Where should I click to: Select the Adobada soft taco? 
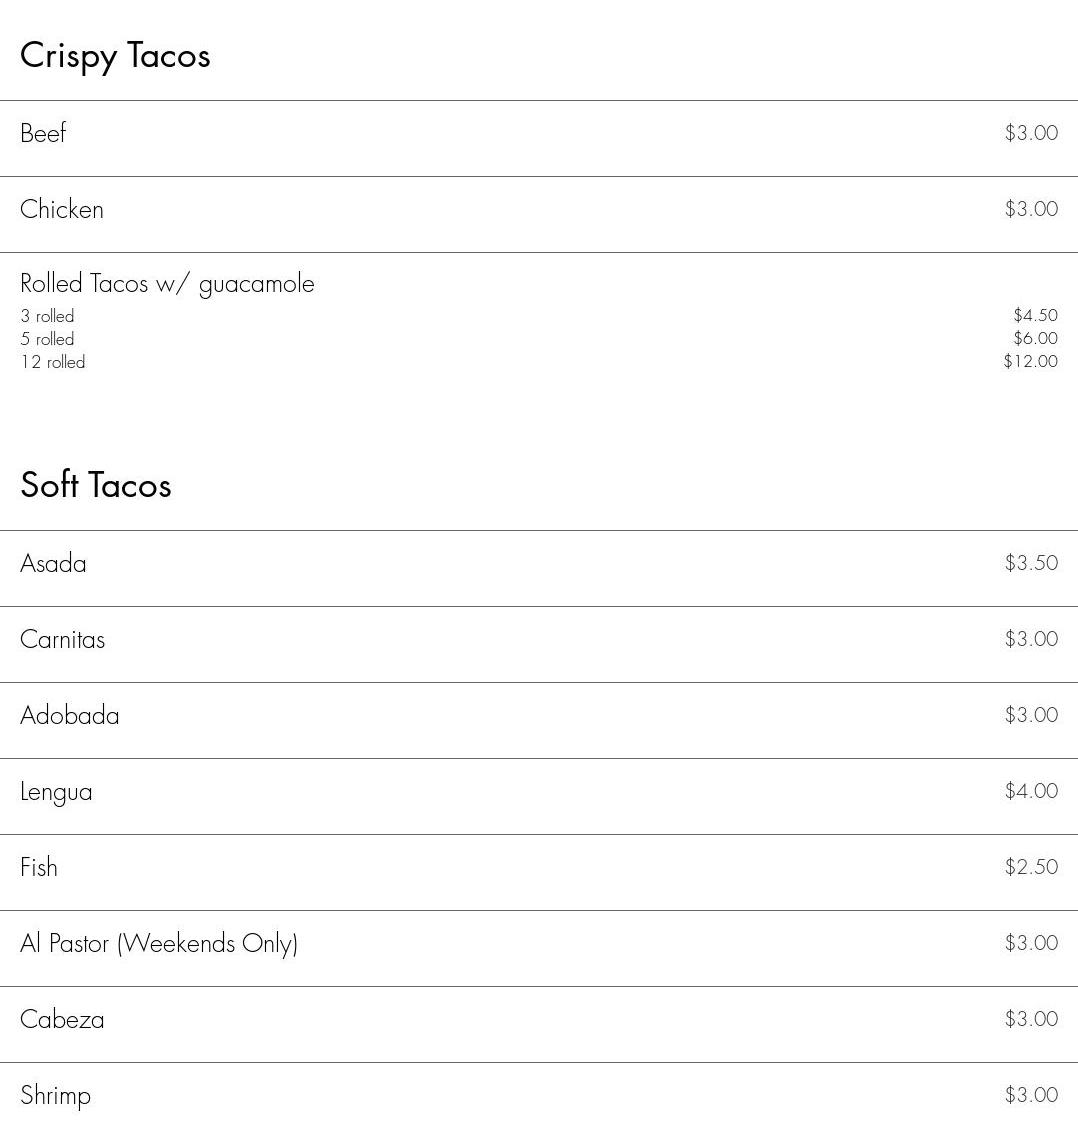pos(70,715)
